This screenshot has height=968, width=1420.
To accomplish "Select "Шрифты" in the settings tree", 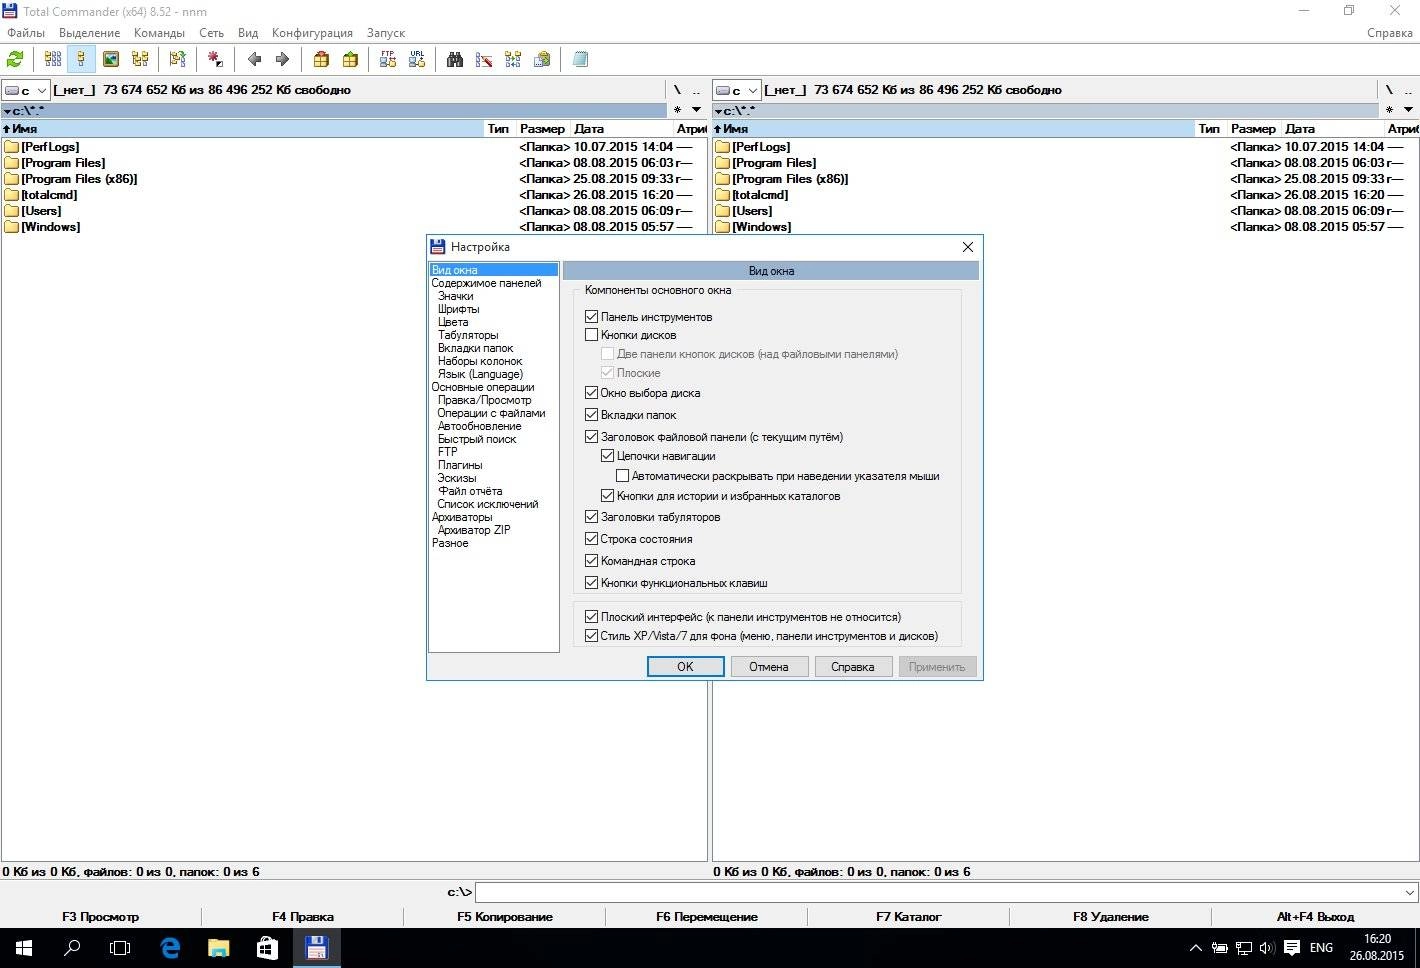I will [x=458, y=309].
